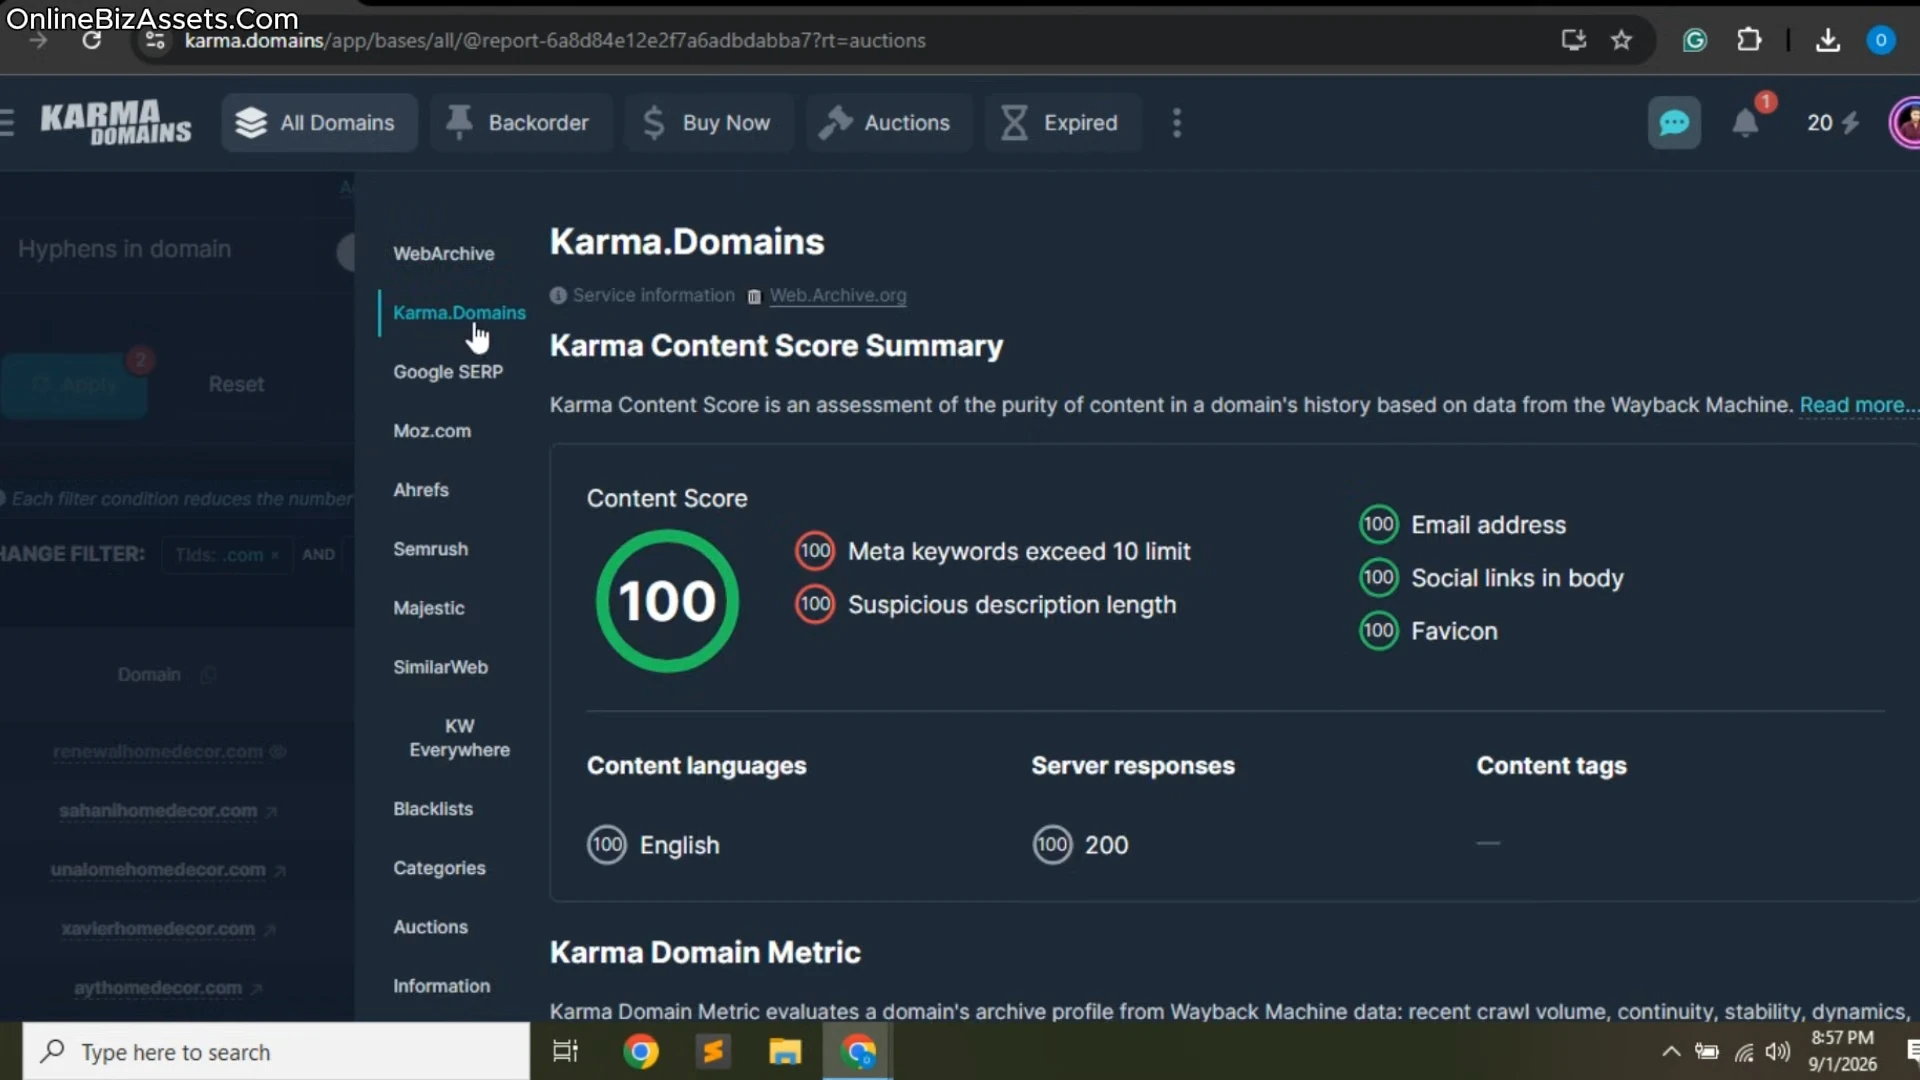
Task: Bookmark this page with the star icon
Action: [1621, 40]
